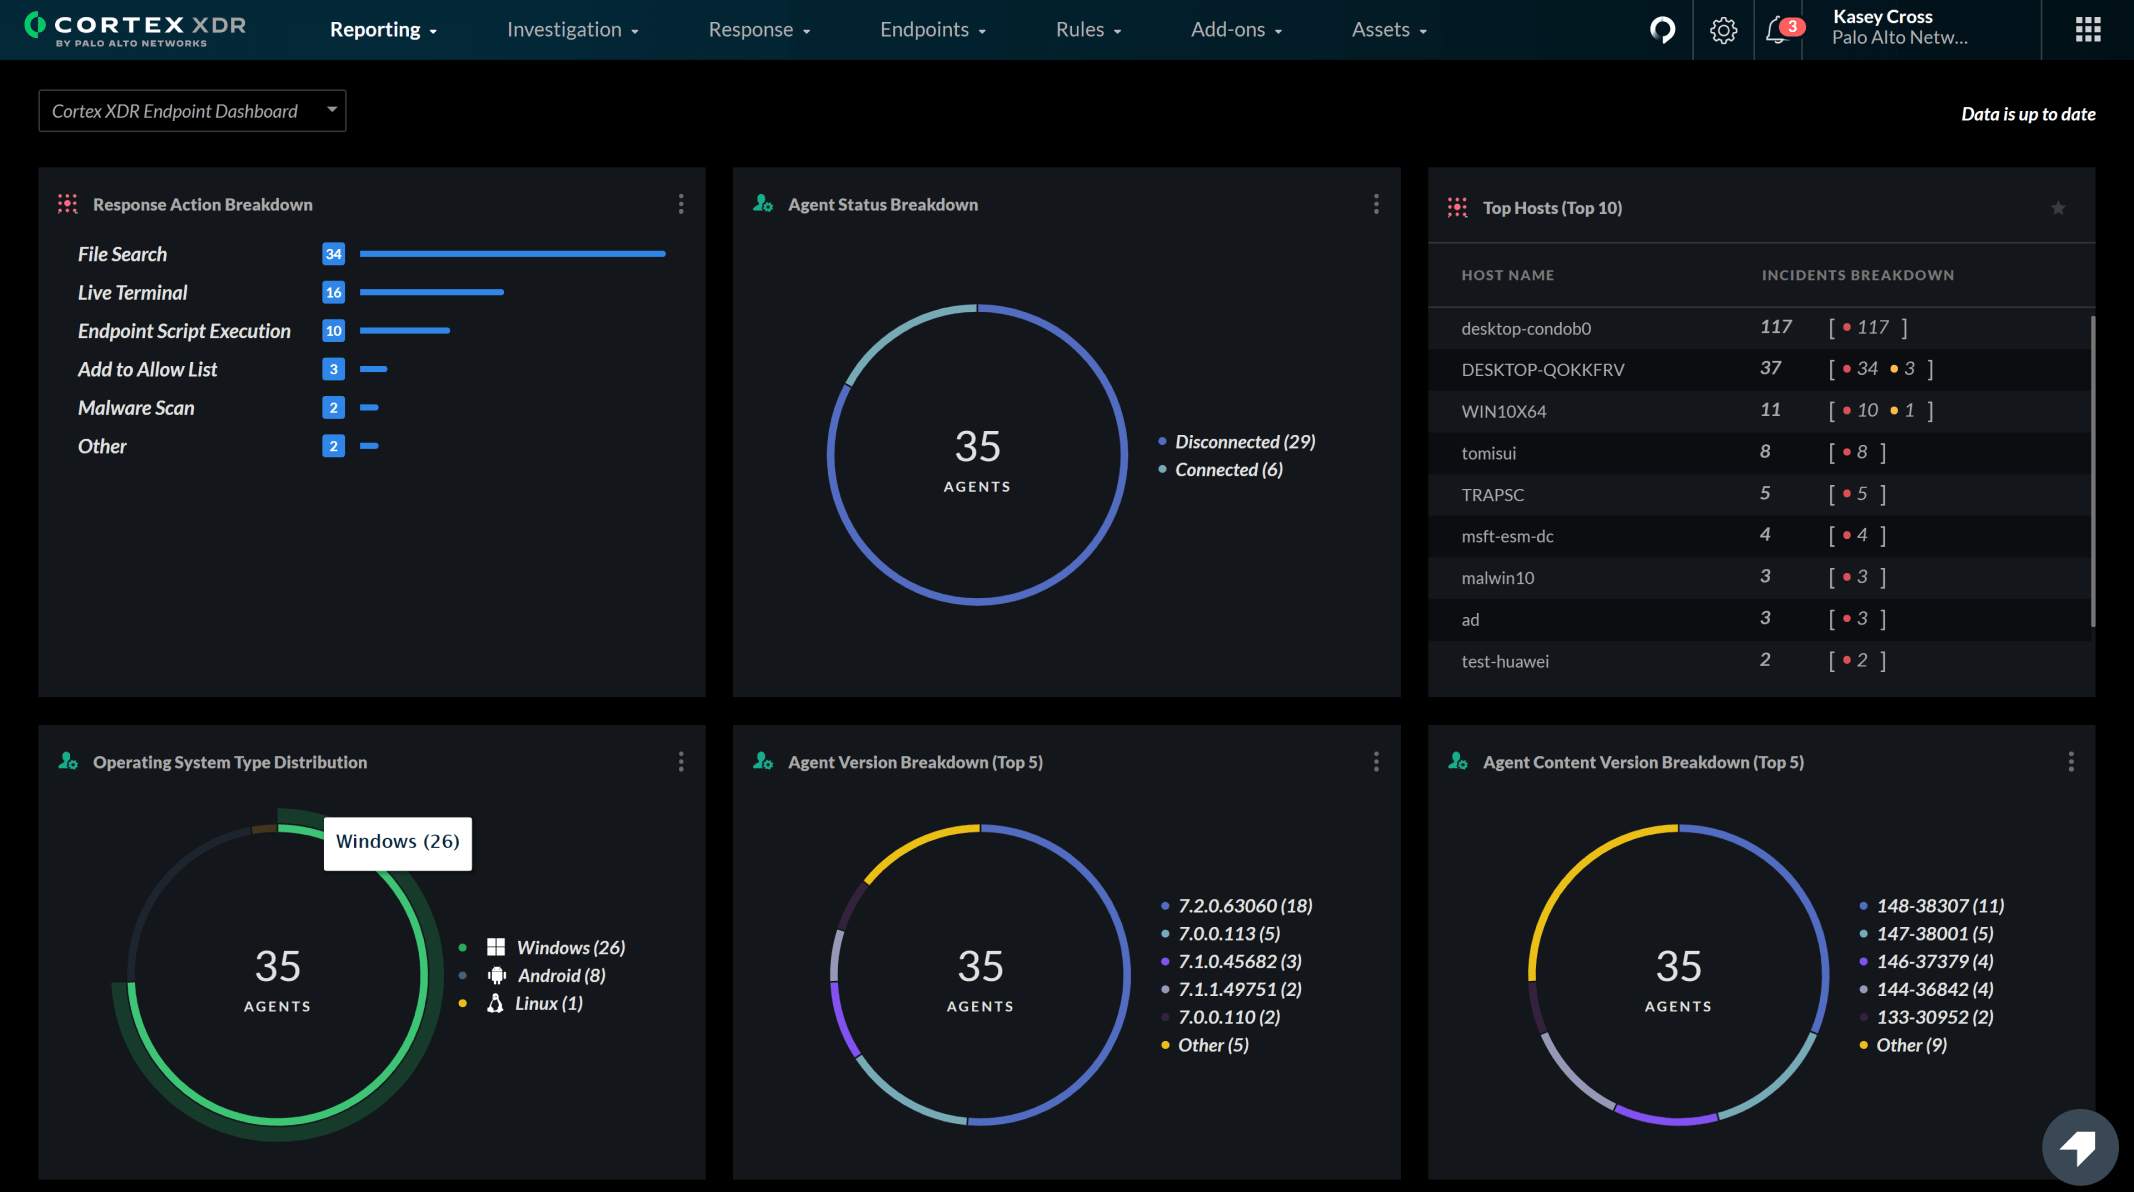
Task: Open the settings gear icon
Action: 1723,30
